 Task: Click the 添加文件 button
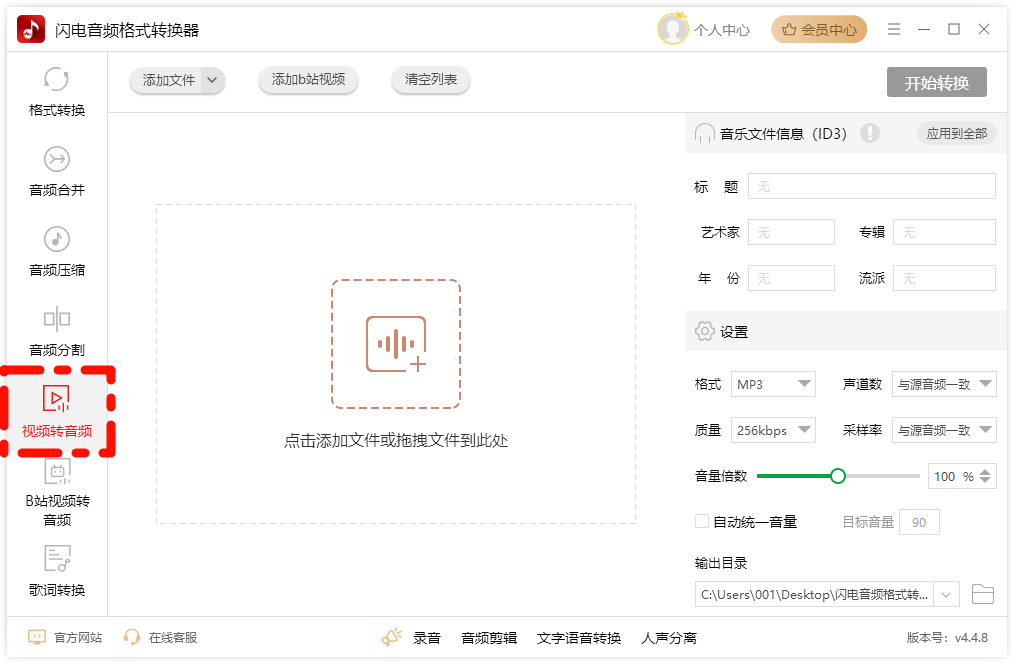[x=167, y=80]
